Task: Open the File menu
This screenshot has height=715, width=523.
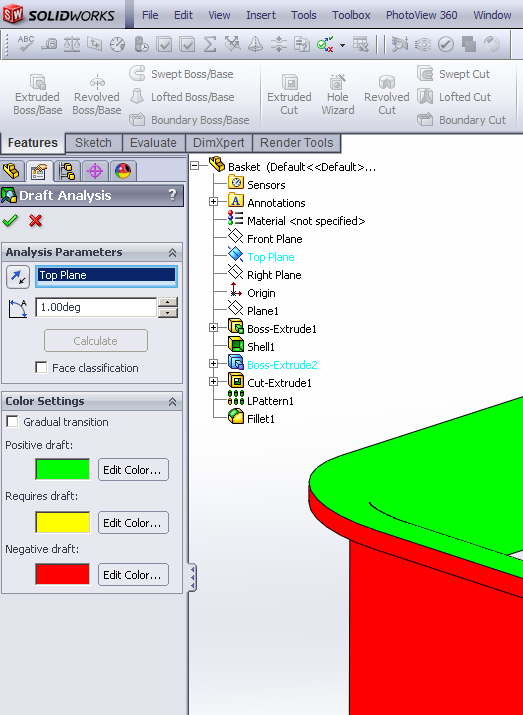Action: pos(150,15)
